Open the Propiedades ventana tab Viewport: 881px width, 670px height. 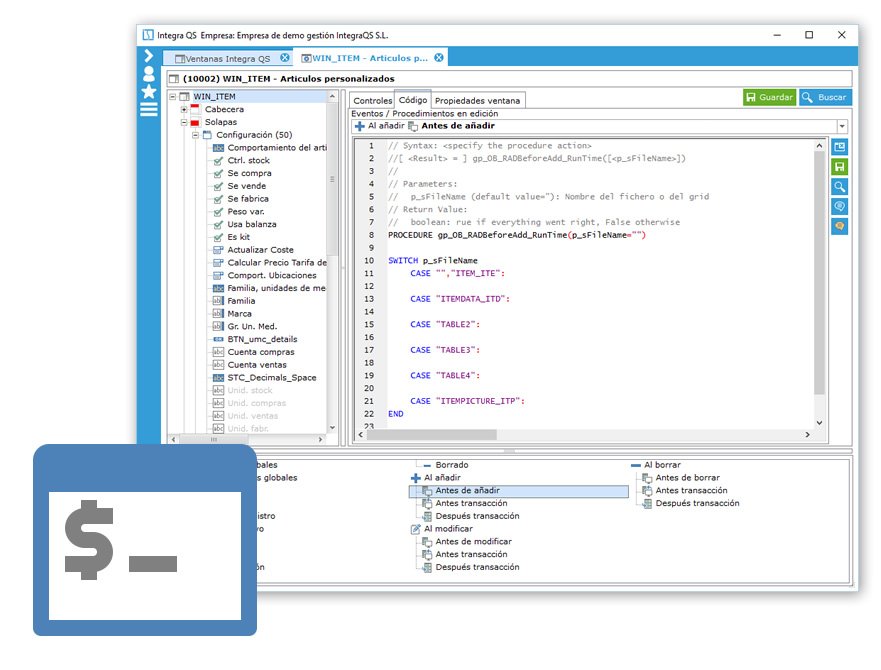pos(478,101)
